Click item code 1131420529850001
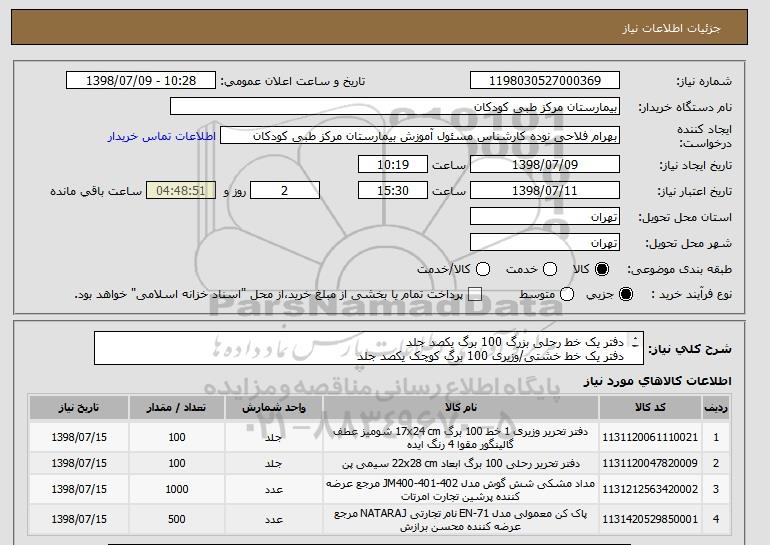The height and width of the screenshot is (545, 770). click(x=650, y=519)
